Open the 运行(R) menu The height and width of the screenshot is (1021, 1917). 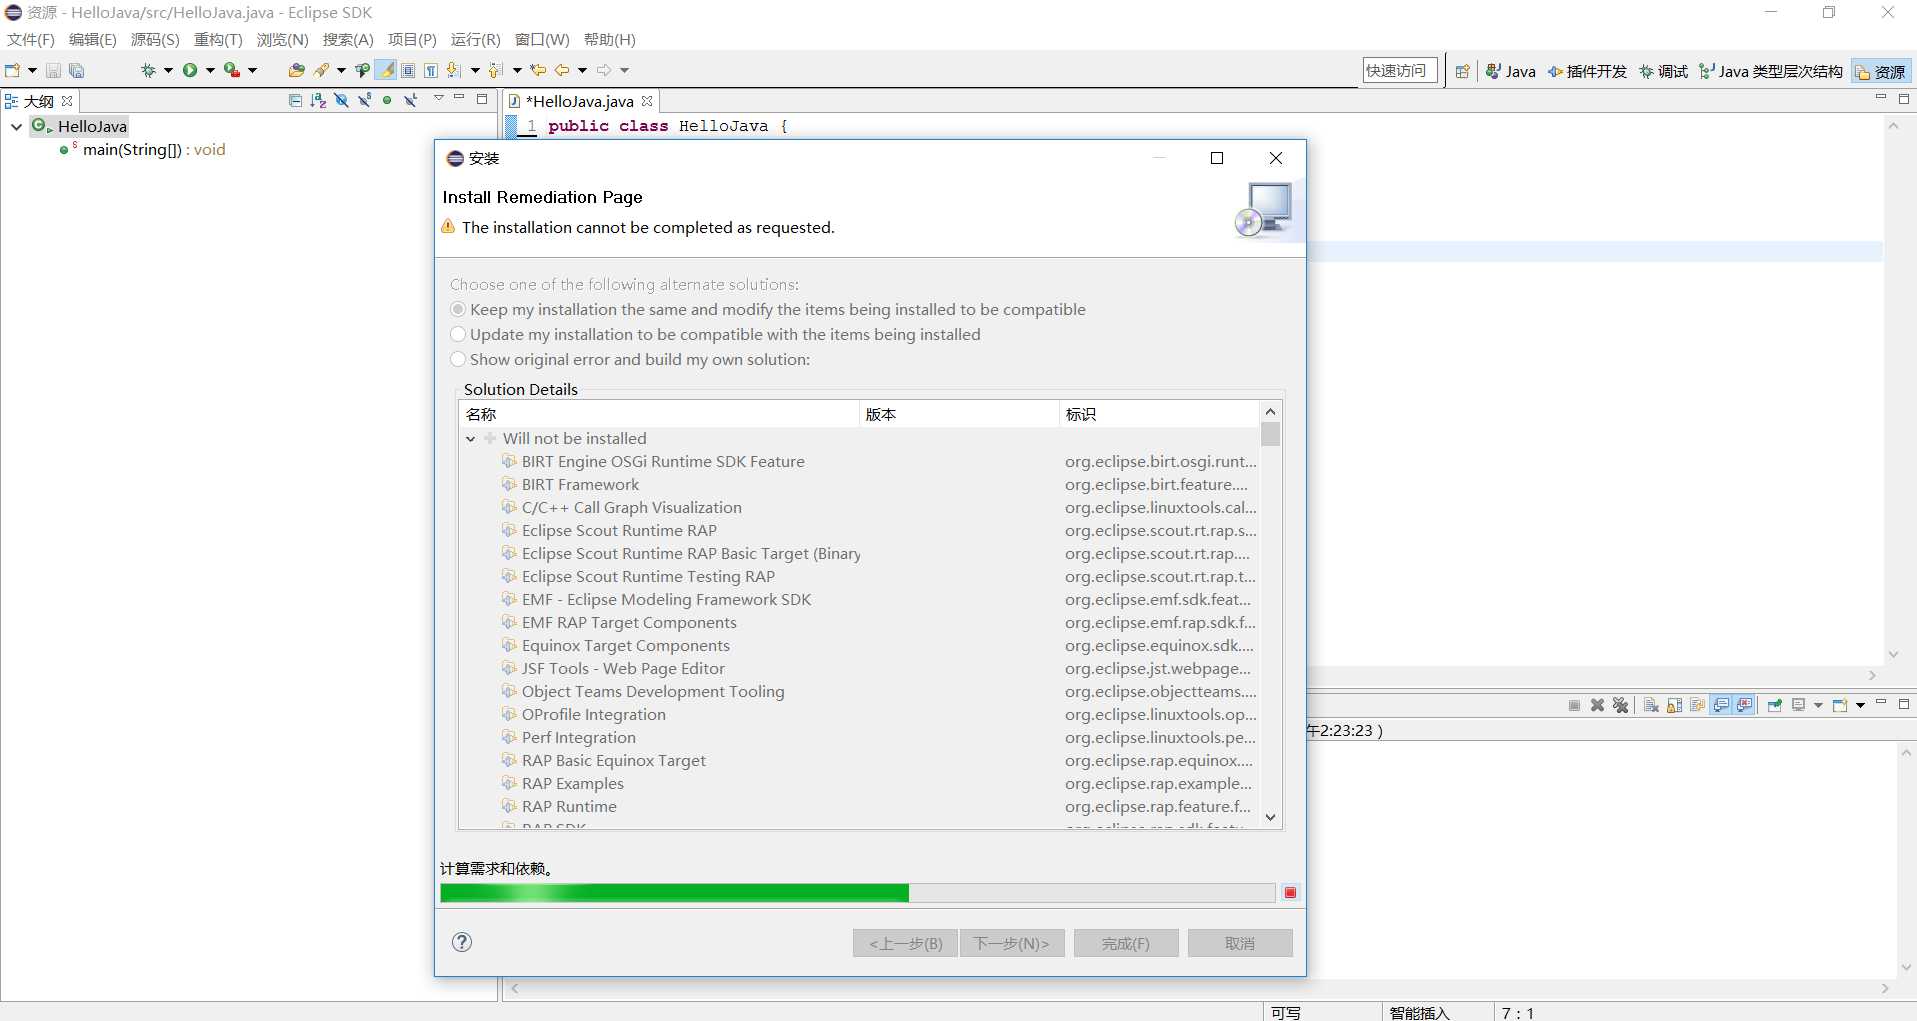[x=475, y=39]
